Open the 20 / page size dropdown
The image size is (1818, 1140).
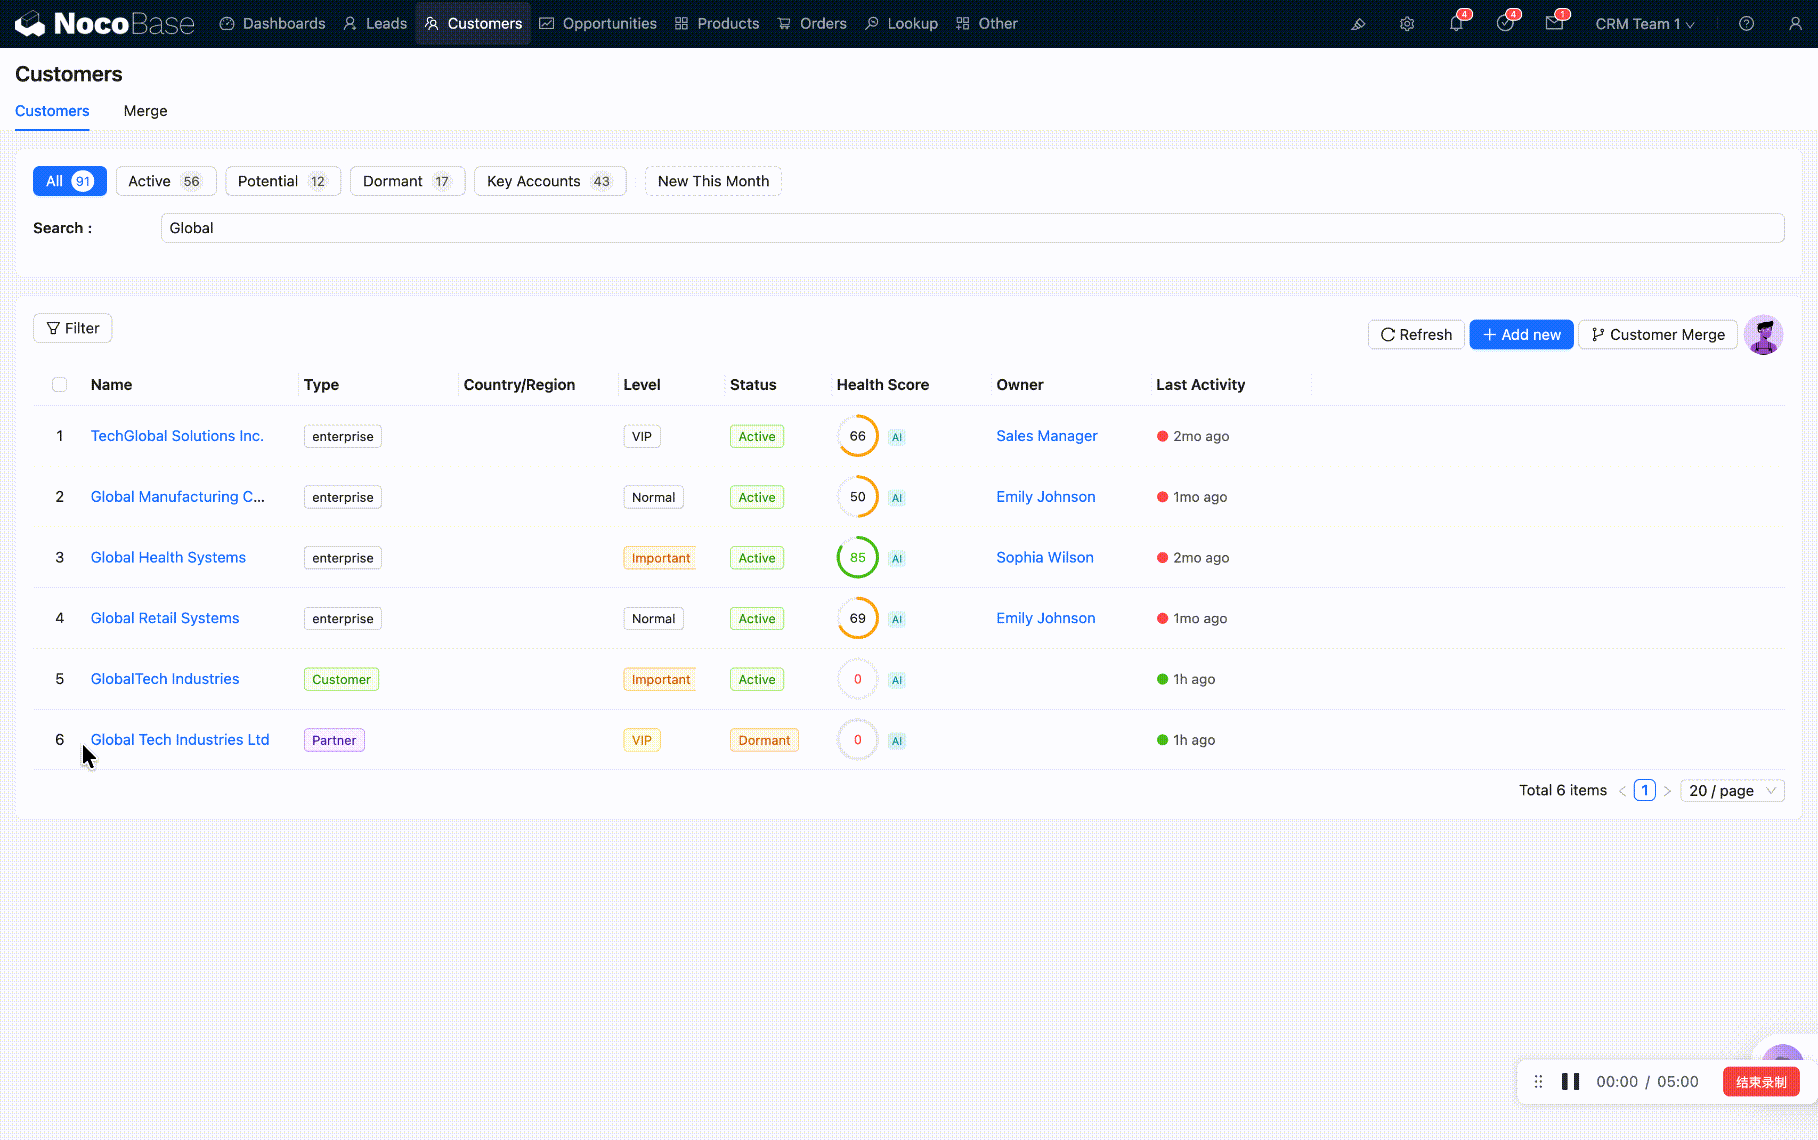click(1732, 791)
